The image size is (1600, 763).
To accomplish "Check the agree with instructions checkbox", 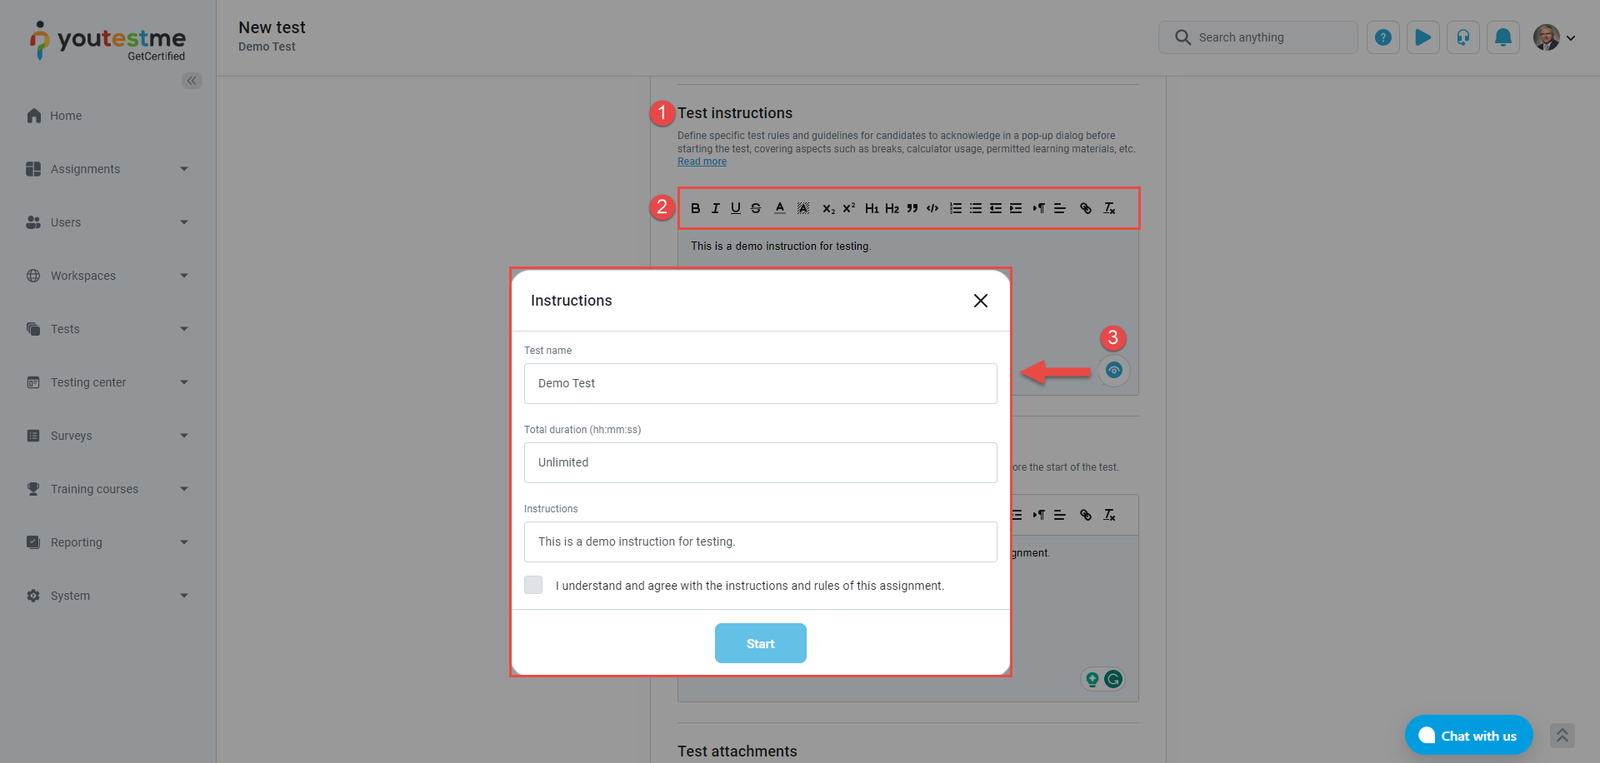I will 534,585.
